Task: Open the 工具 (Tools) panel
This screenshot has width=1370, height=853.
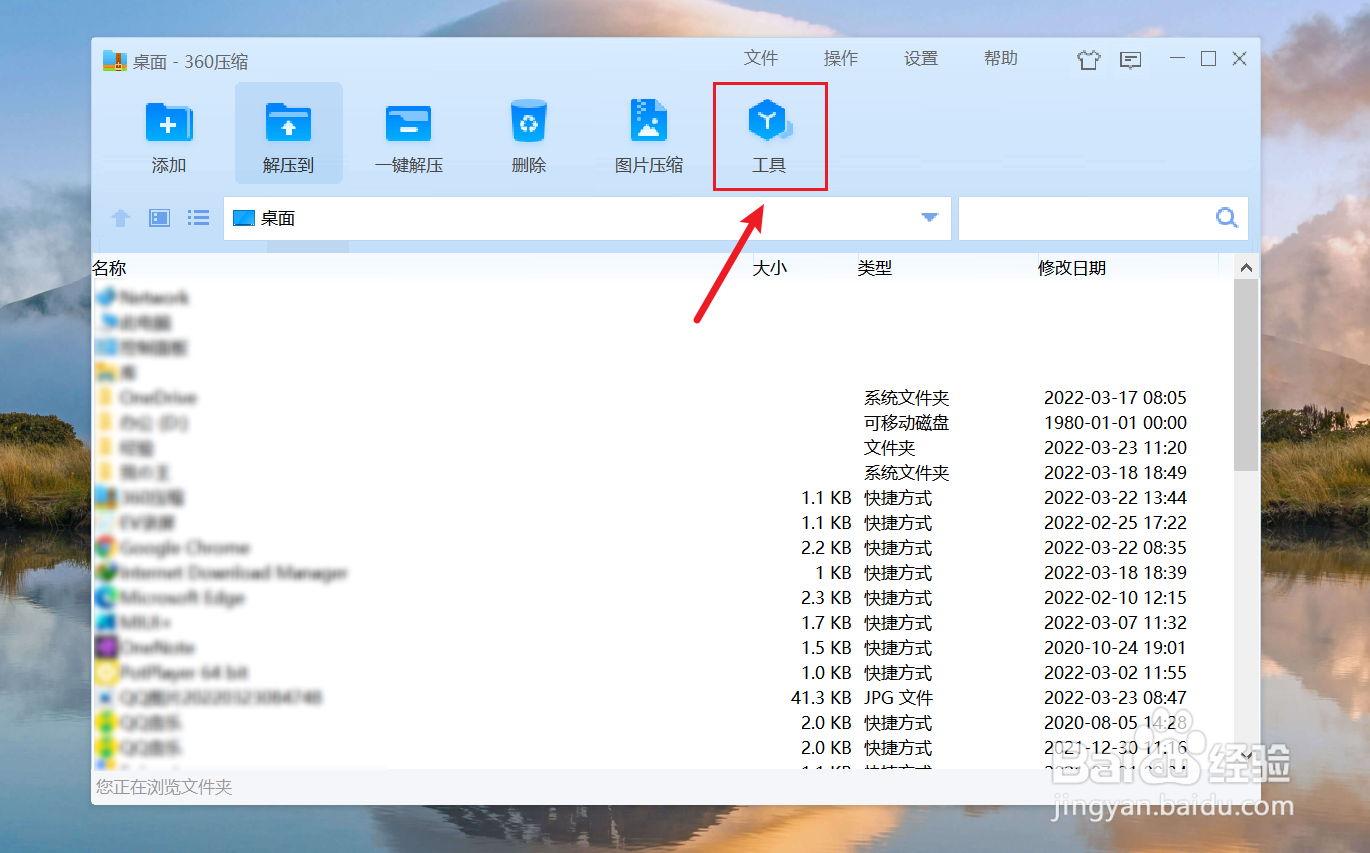Action: point(769,133)
